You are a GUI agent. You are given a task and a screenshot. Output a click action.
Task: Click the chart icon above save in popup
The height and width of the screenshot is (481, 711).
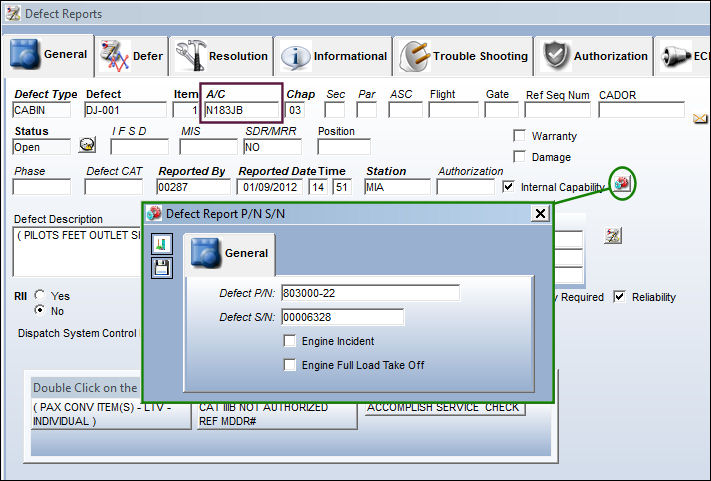162,244
